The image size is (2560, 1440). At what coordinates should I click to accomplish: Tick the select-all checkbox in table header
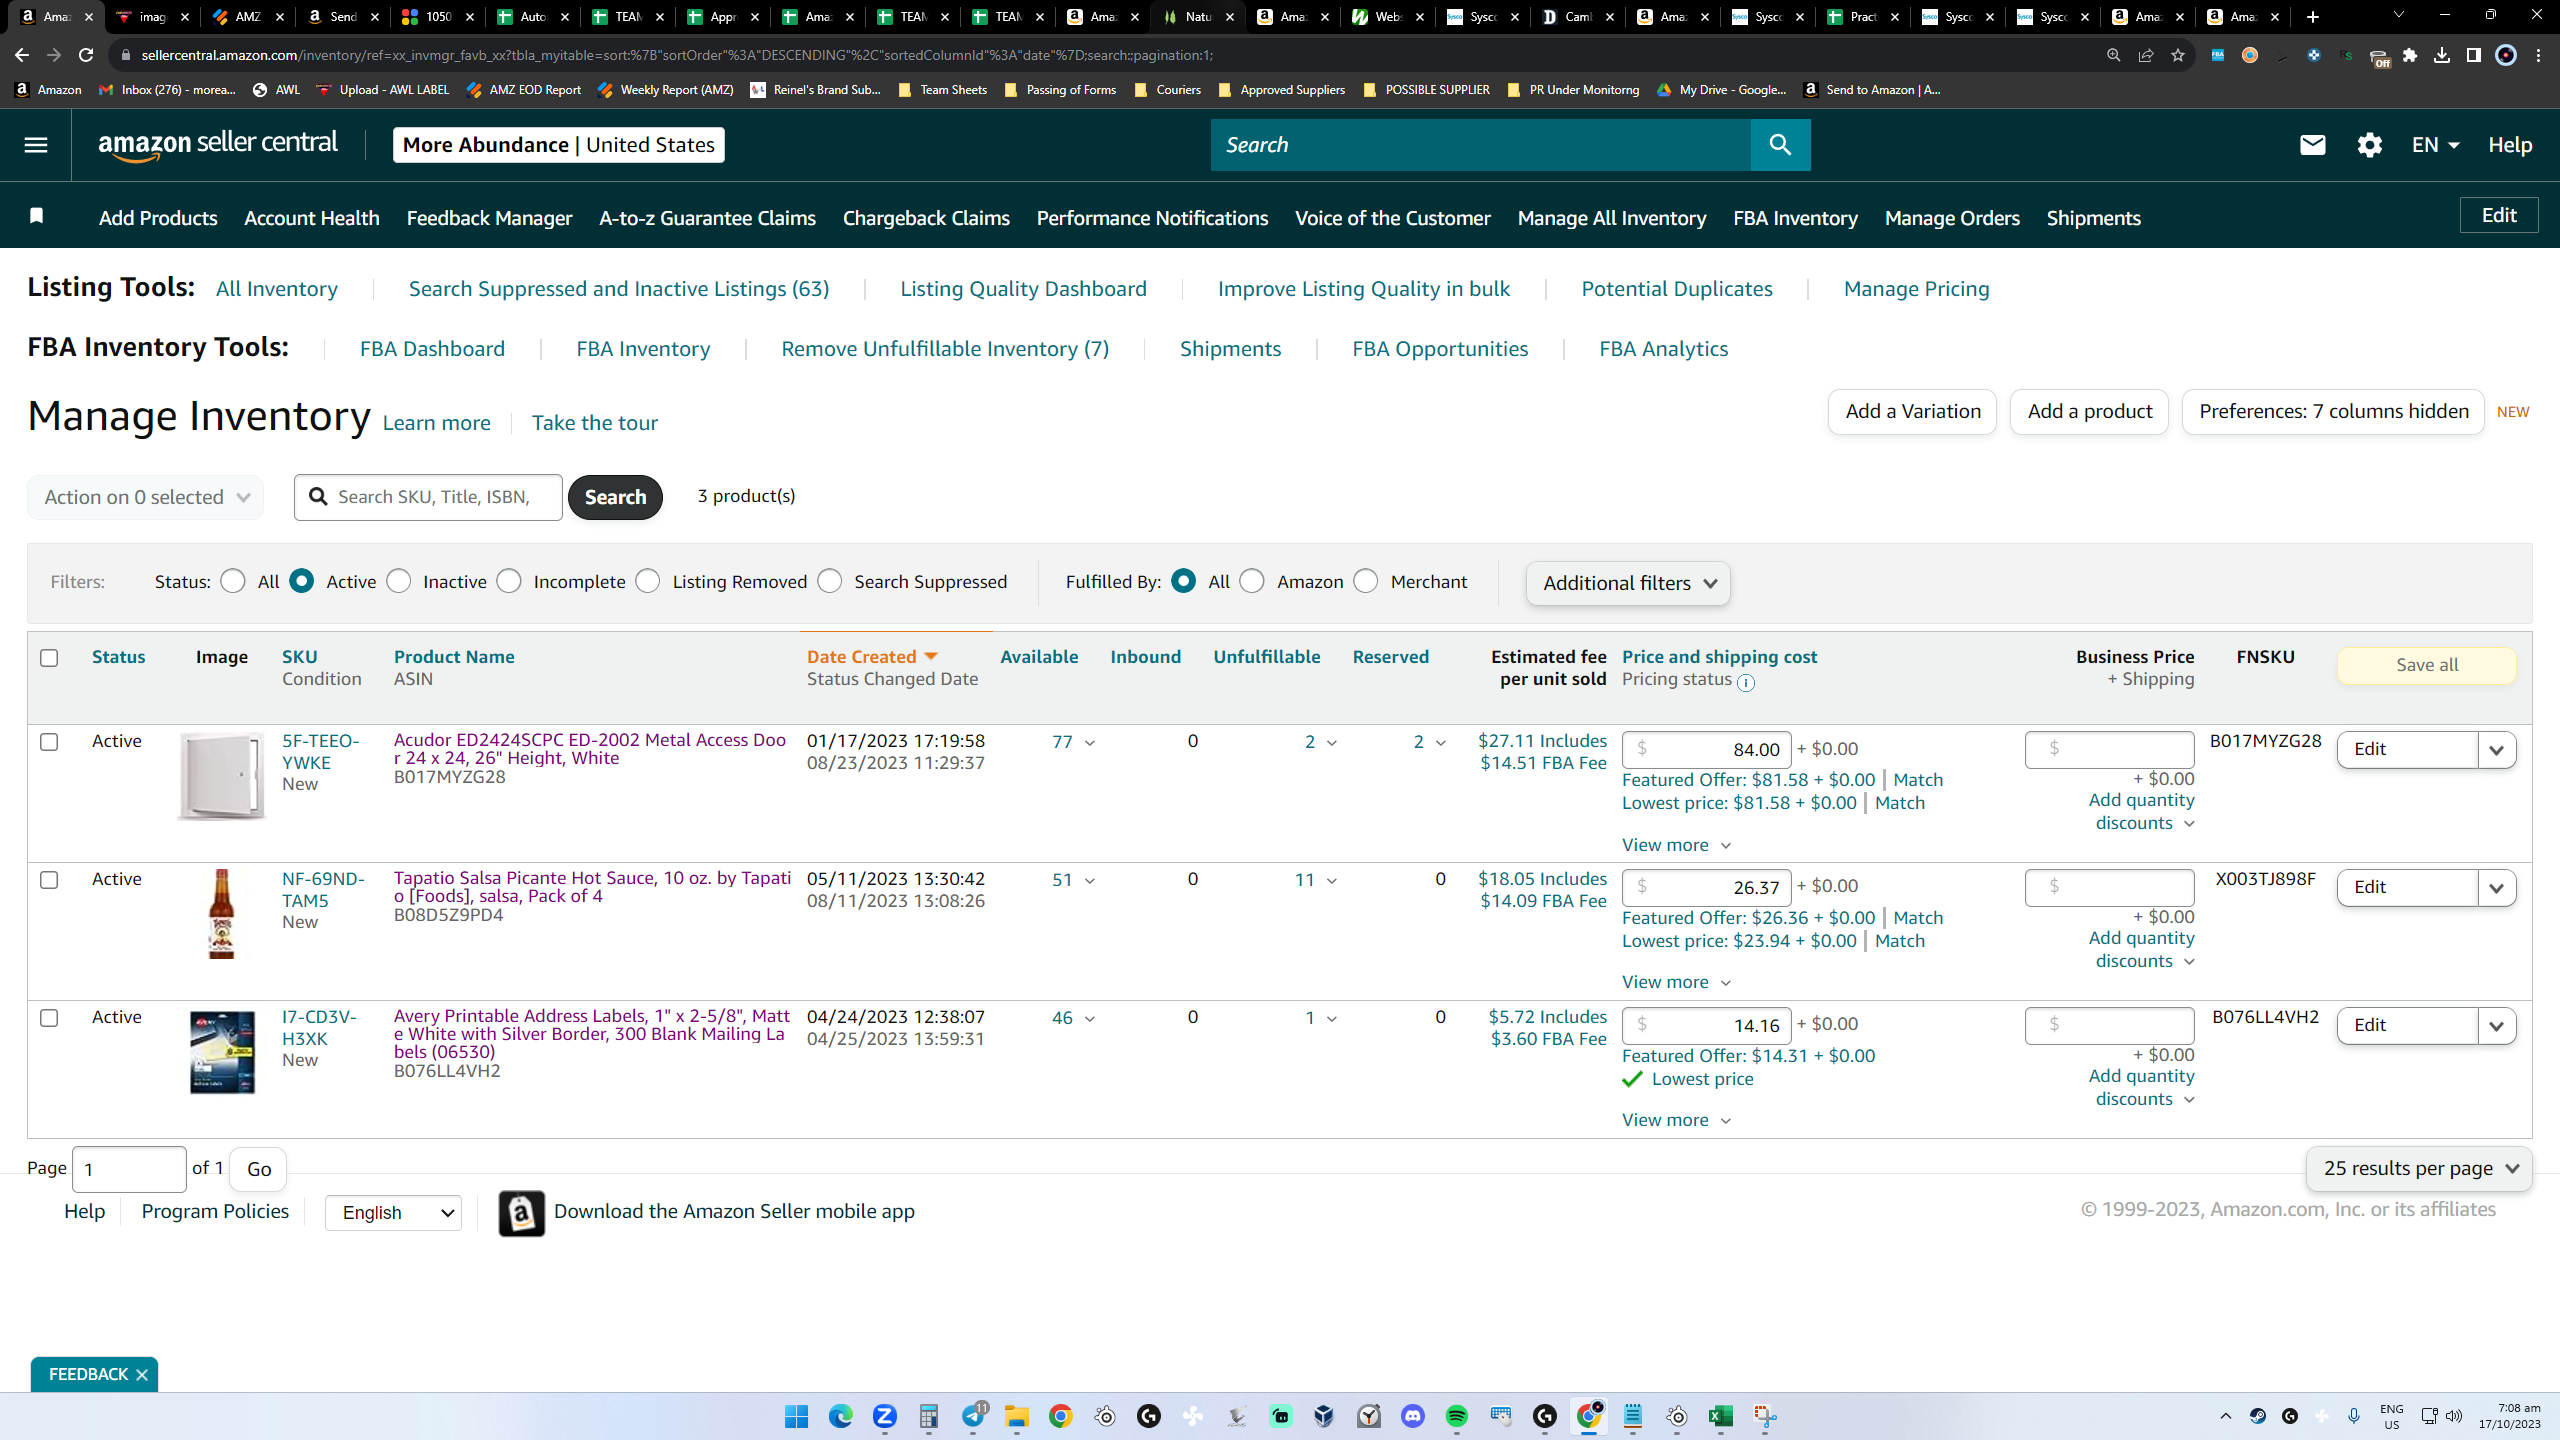coord(49,658)
